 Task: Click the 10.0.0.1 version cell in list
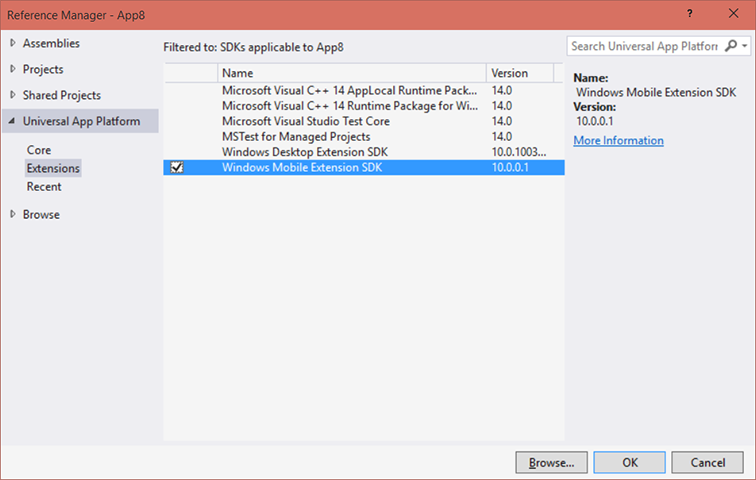[x=510, y=167]
